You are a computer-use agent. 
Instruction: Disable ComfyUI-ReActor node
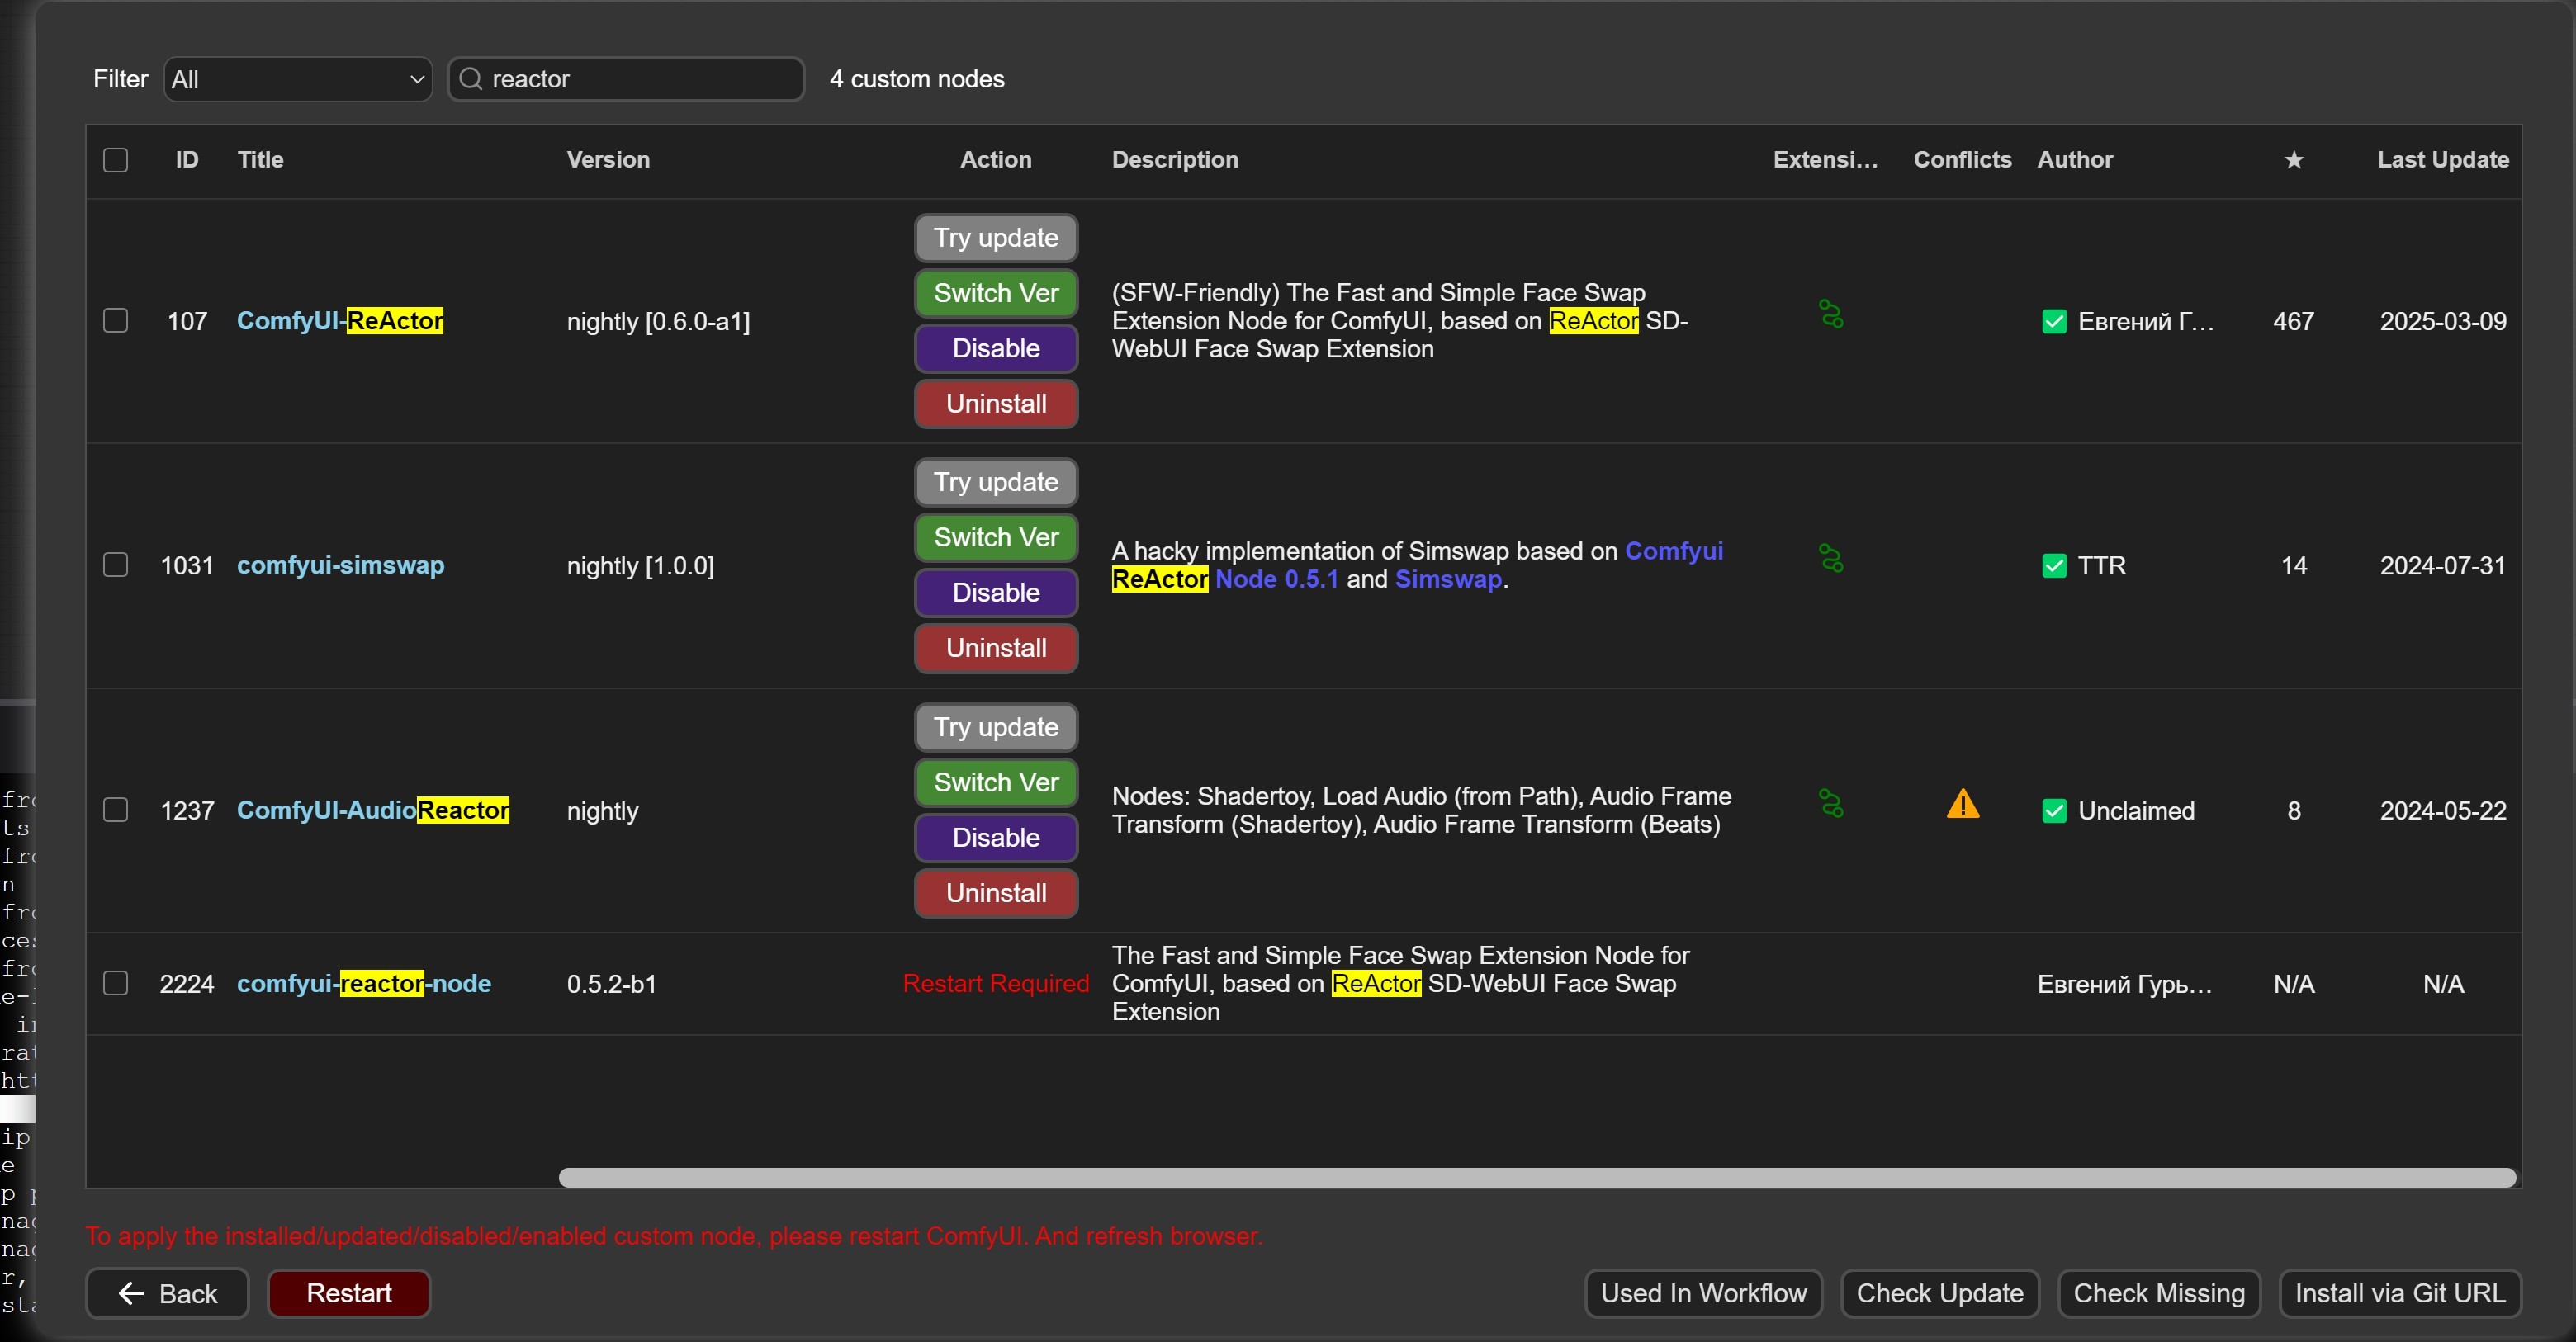(x=996, y=348)
